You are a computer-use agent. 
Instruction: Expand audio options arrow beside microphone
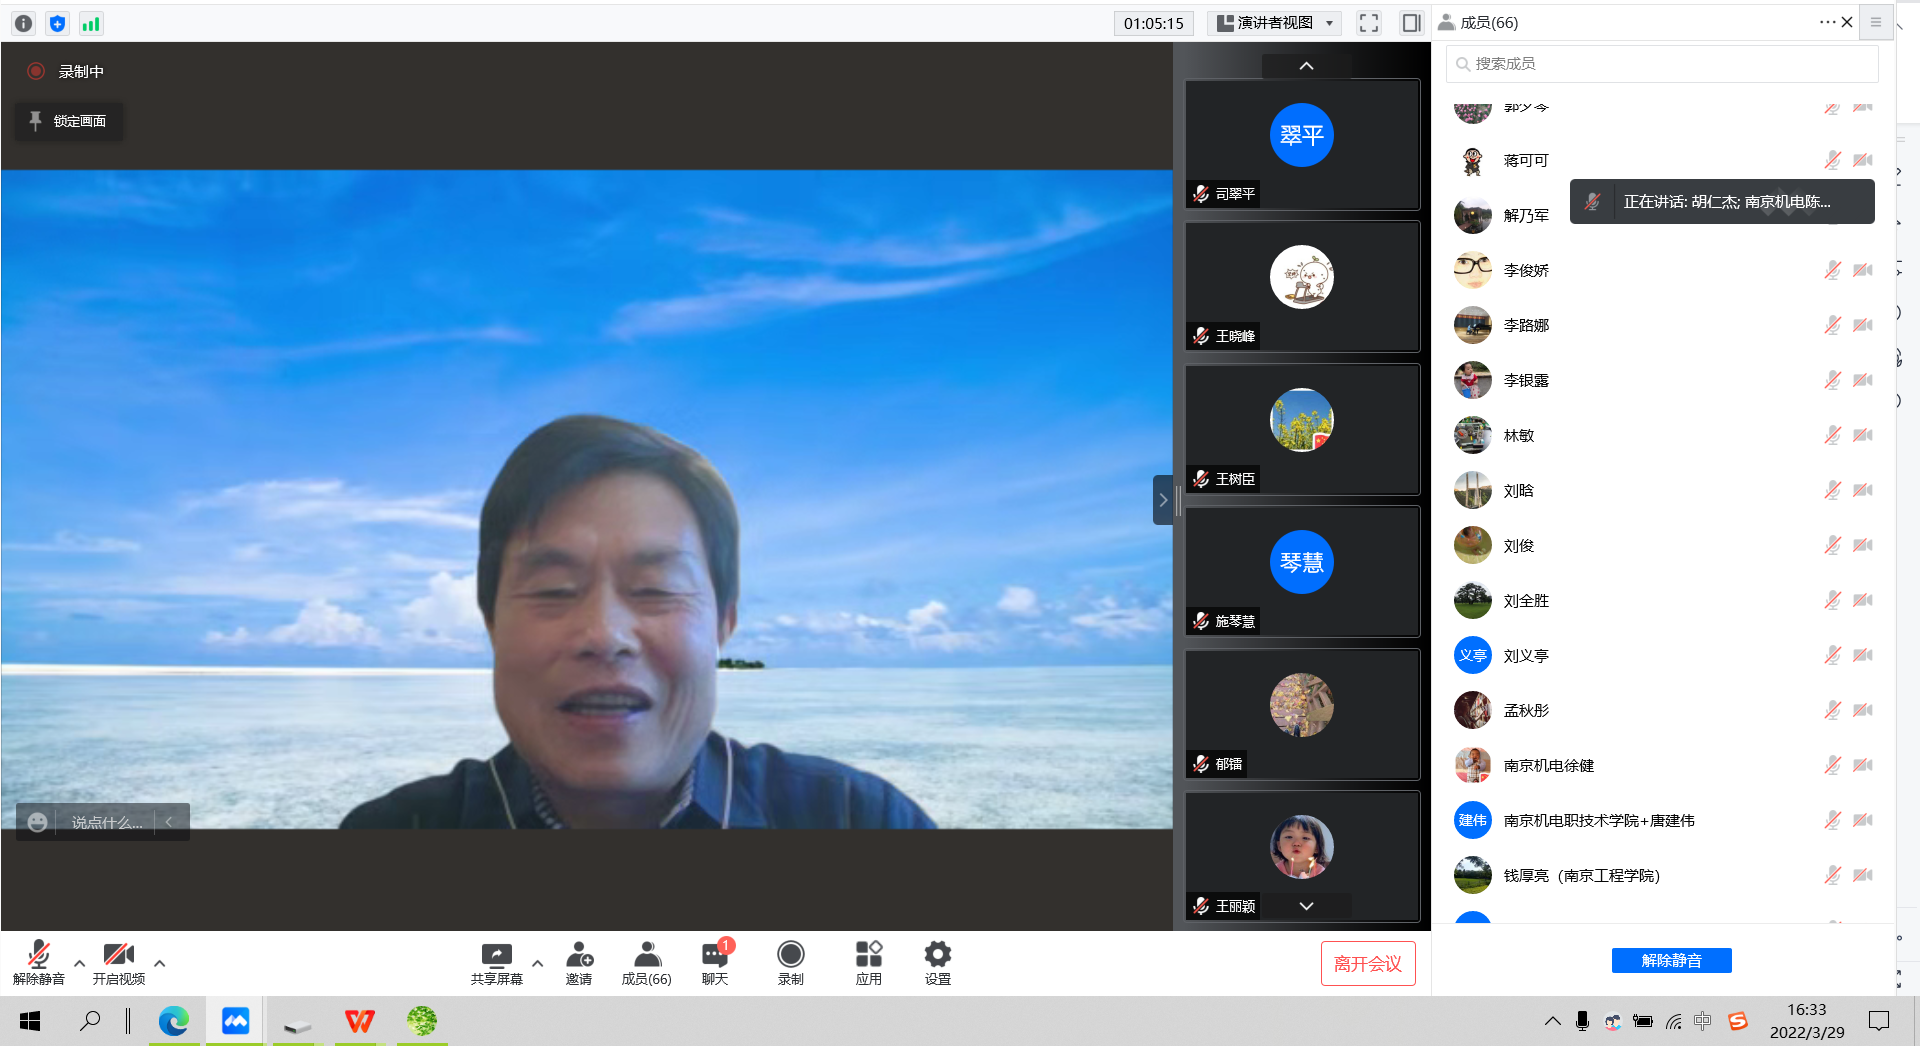[x=80, y=963]
